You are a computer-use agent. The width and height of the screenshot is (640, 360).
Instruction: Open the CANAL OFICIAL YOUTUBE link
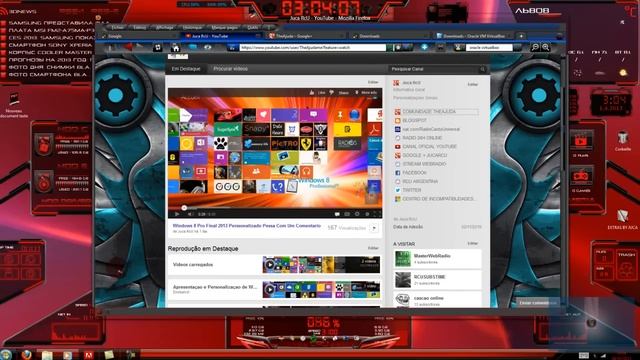429,146
